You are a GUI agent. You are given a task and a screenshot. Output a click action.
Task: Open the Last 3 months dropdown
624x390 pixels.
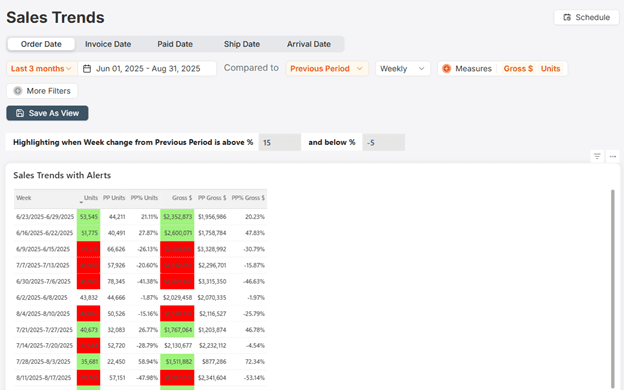point(41,68)
